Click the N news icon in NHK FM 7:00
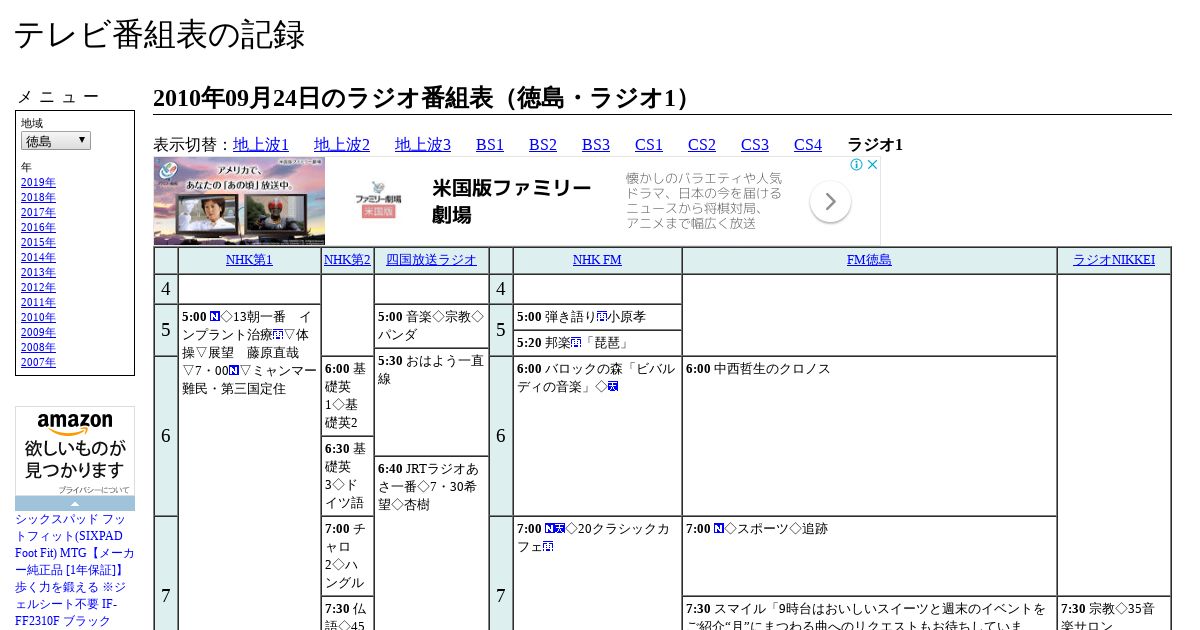The image size is (1200, 630). click(x=549, y=528)
